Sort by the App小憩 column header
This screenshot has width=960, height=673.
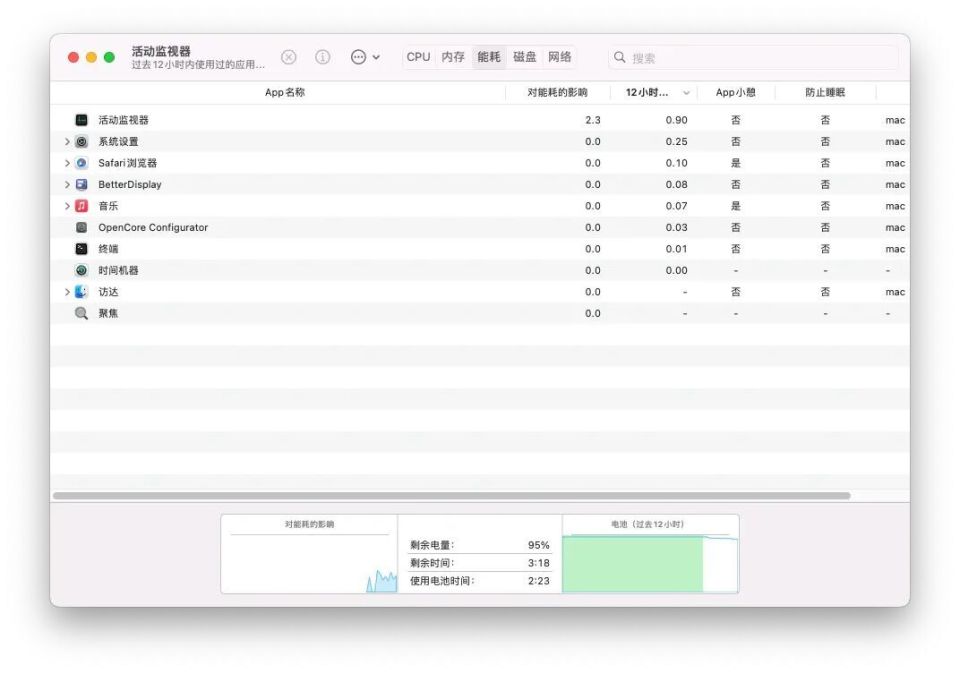click(x=735, y=92)
